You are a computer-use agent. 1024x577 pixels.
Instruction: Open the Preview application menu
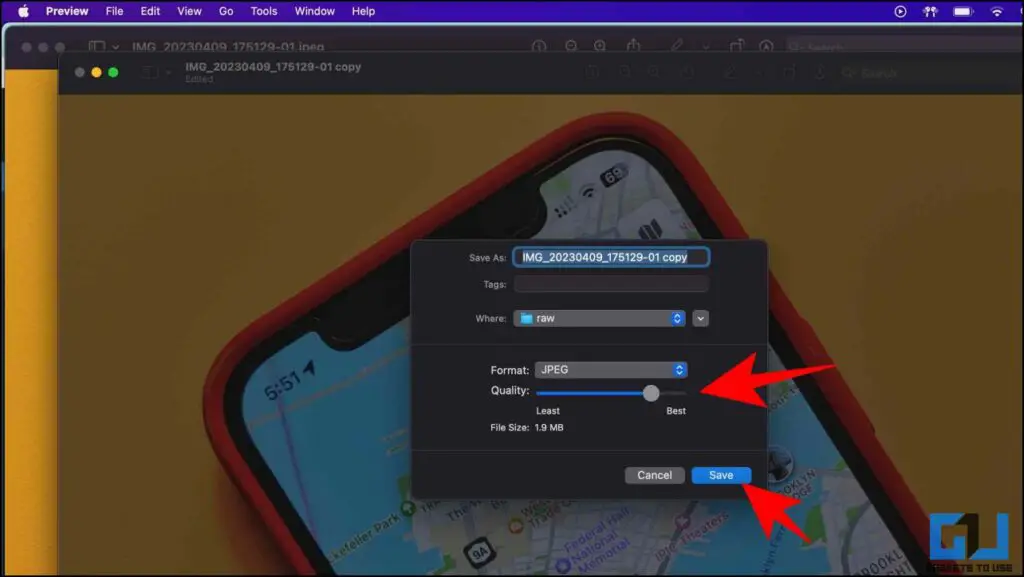click(67, 11)
